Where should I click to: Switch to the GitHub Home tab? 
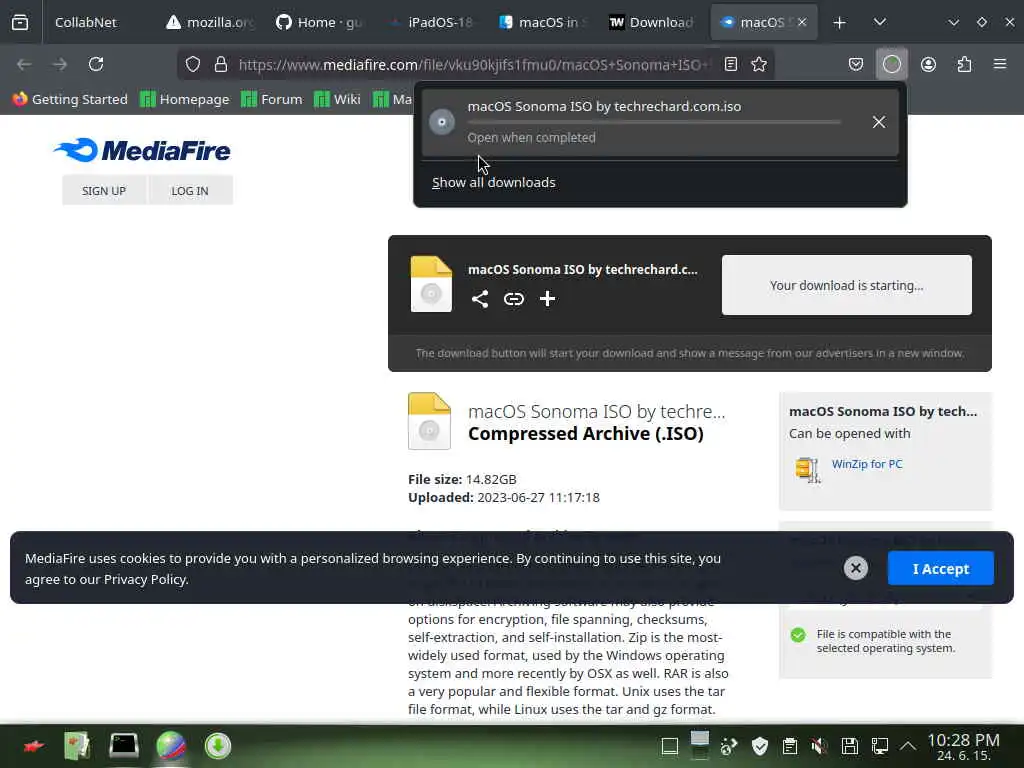pos(319,22)
